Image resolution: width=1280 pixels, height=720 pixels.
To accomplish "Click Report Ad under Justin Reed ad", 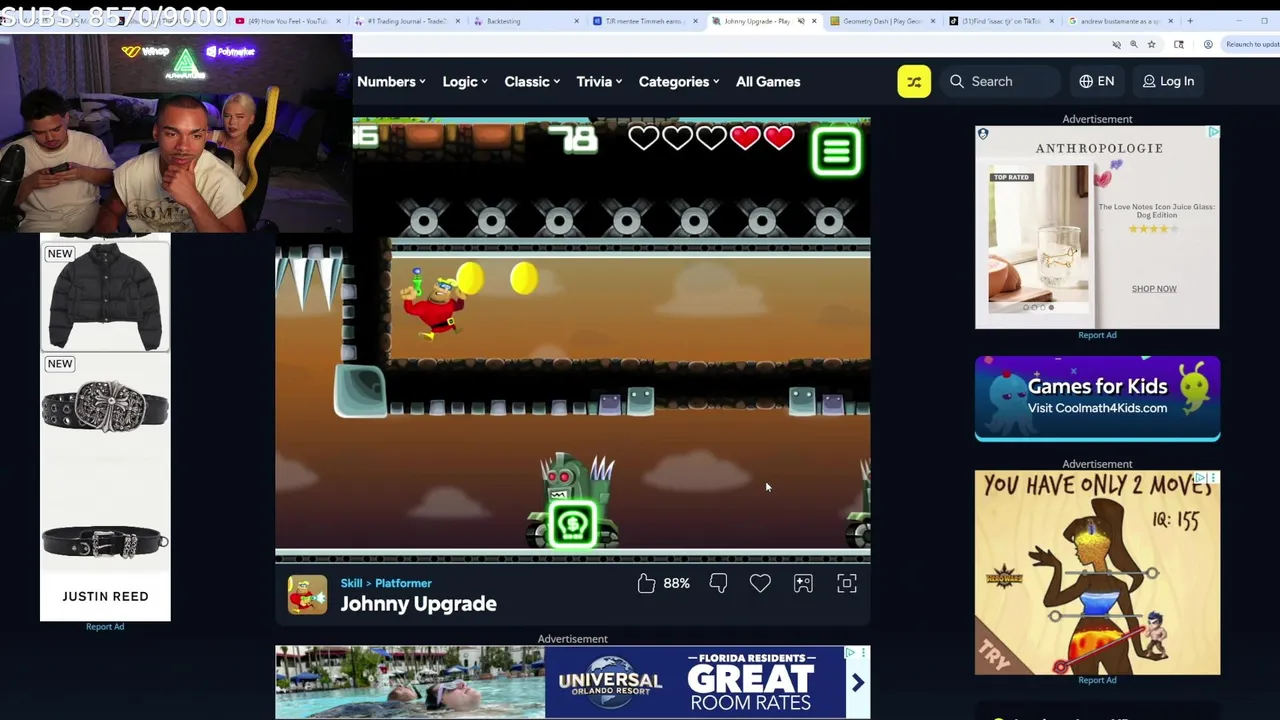I will coord(105,627).
